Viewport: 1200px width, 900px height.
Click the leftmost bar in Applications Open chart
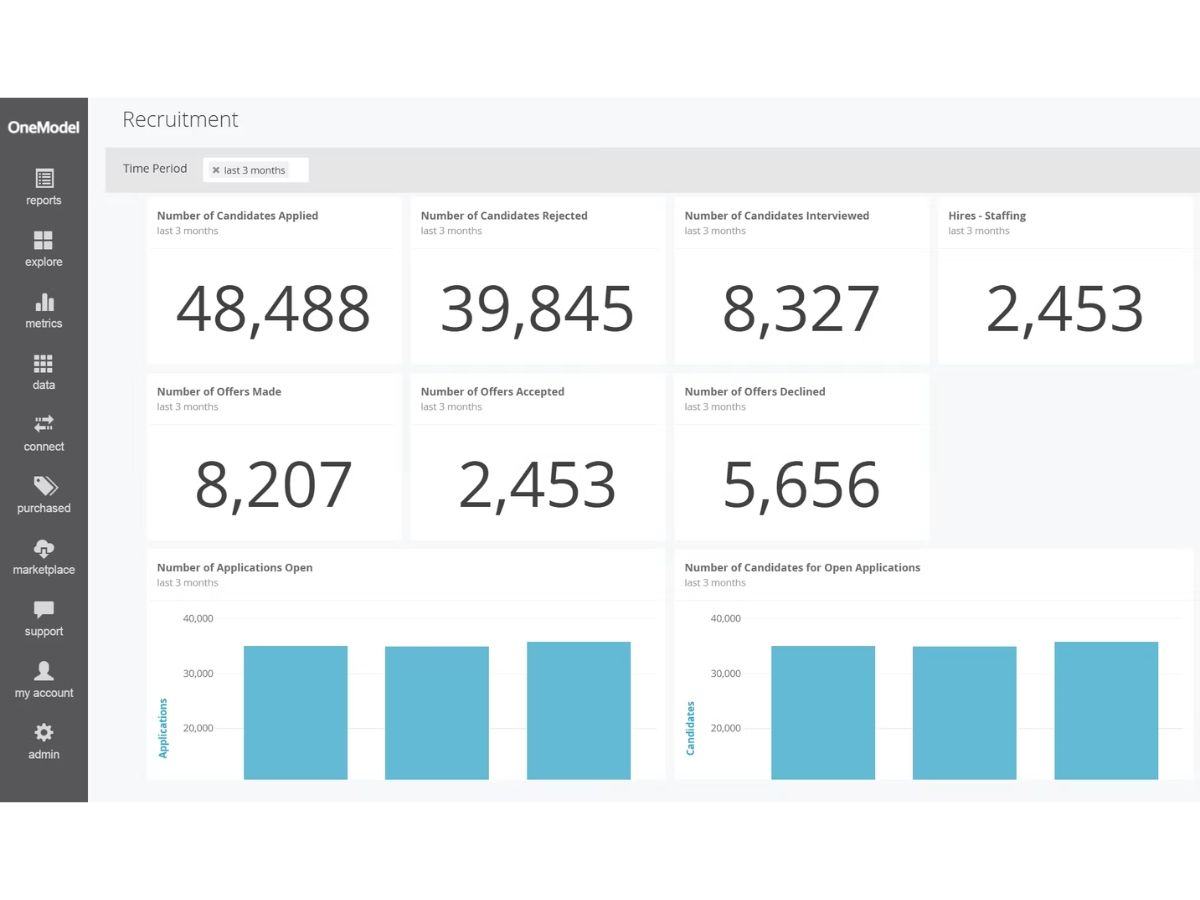click(296, 713)
